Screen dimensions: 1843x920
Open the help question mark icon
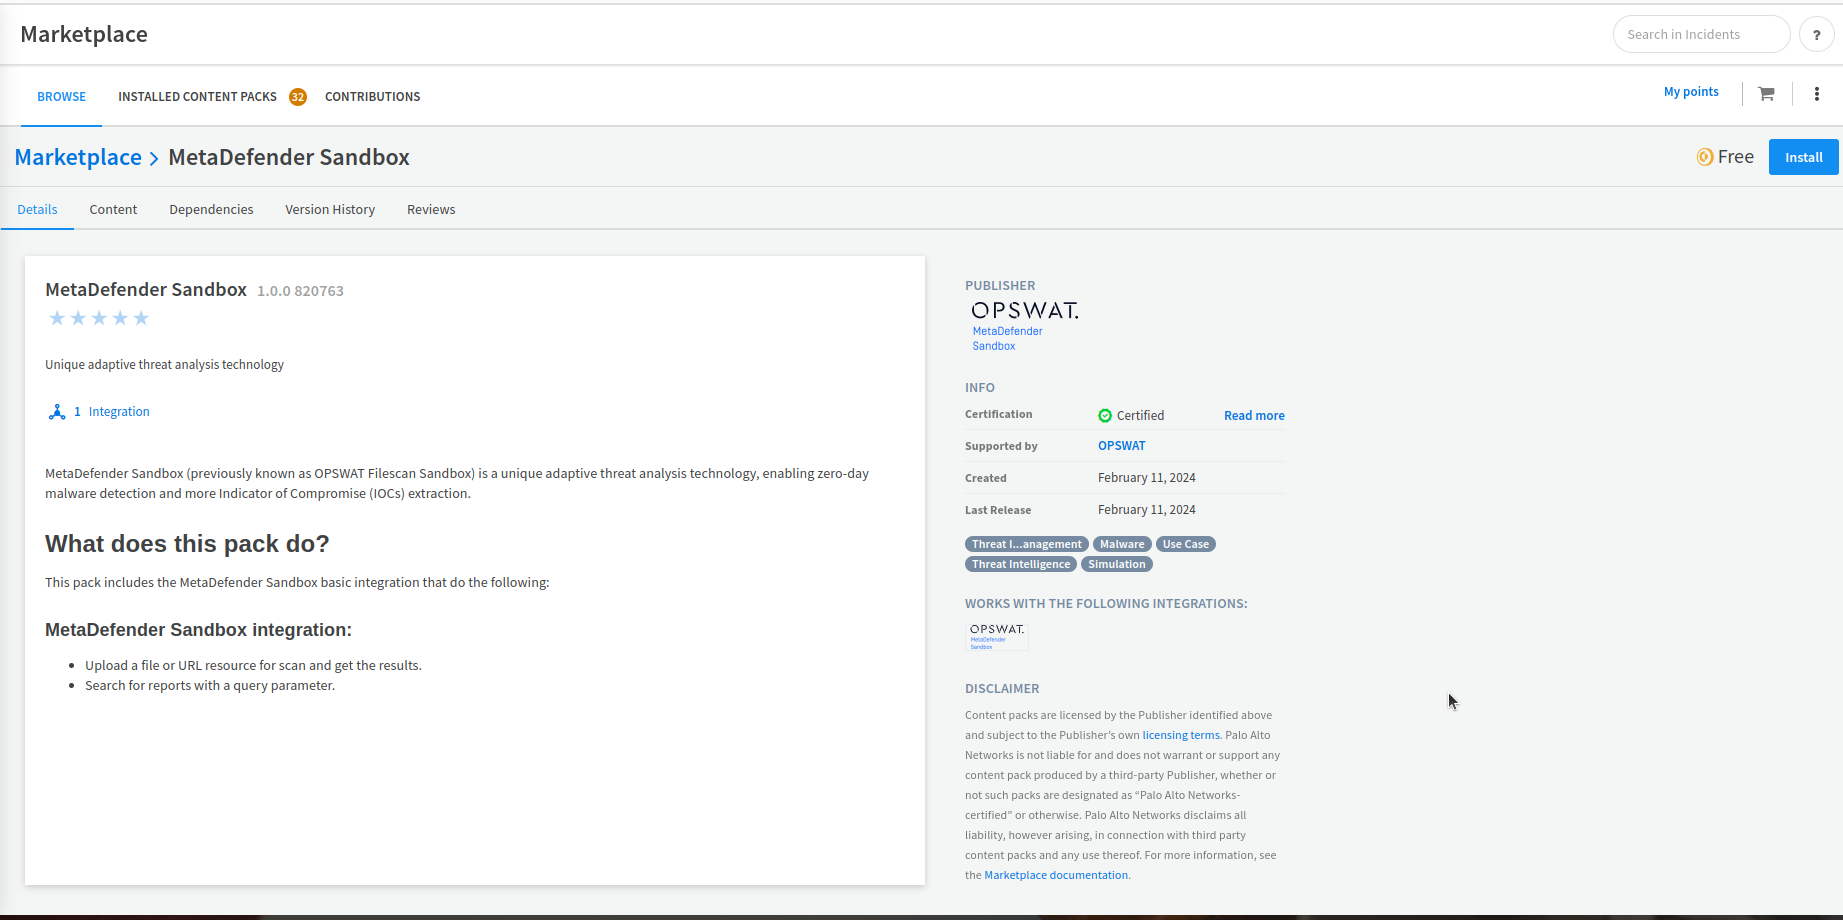click(1816, 34)
